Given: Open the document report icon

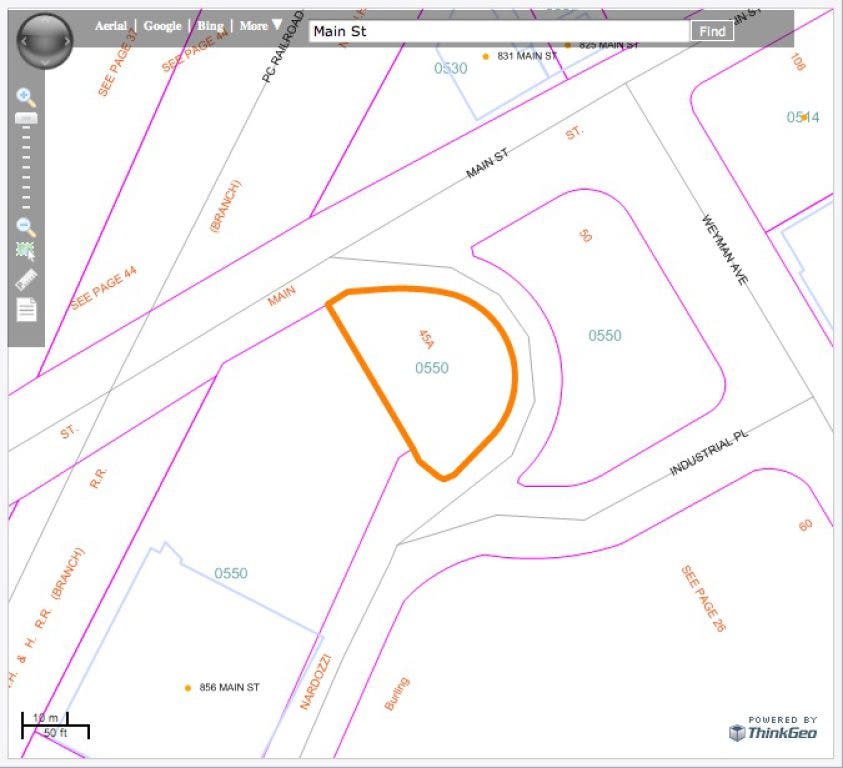Looking at the screenshot, I should 26,309.
